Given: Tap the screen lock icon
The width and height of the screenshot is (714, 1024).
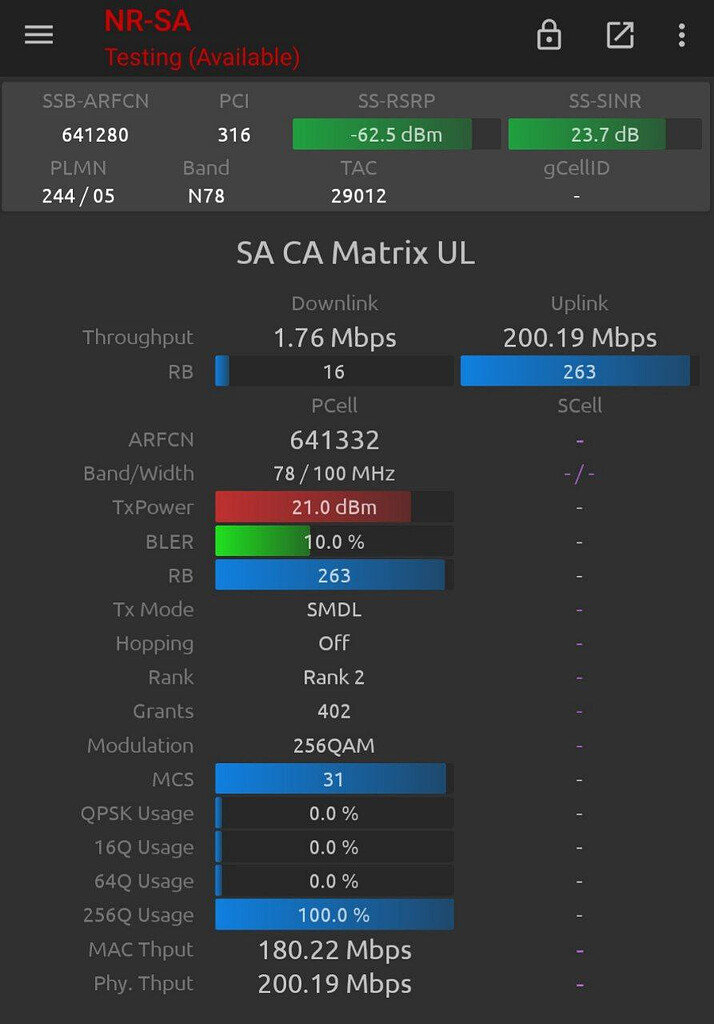Looking at the screenshot, I should click(x=549, y=35).
